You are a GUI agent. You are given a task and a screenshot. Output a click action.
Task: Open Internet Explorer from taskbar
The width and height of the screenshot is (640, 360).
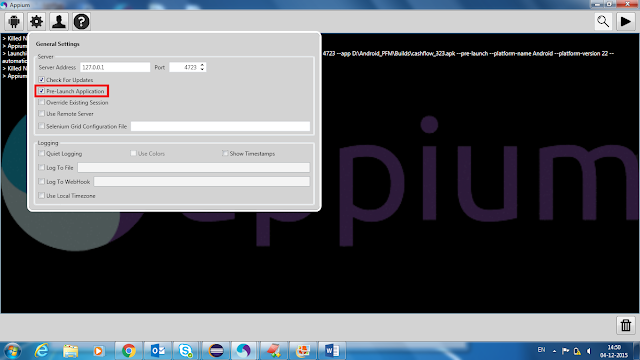point(42,351)
